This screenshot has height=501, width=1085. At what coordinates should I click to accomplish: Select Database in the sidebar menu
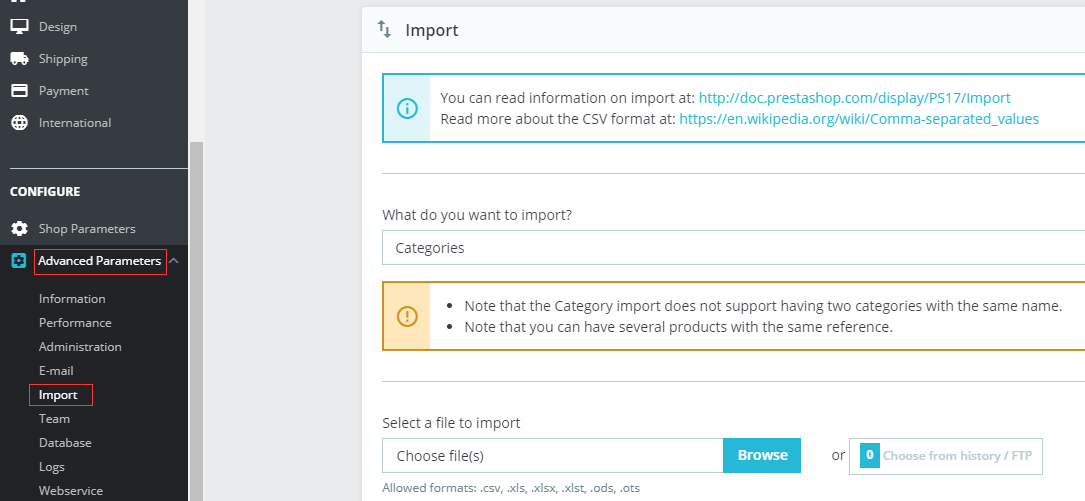click(x=65, y=443)
